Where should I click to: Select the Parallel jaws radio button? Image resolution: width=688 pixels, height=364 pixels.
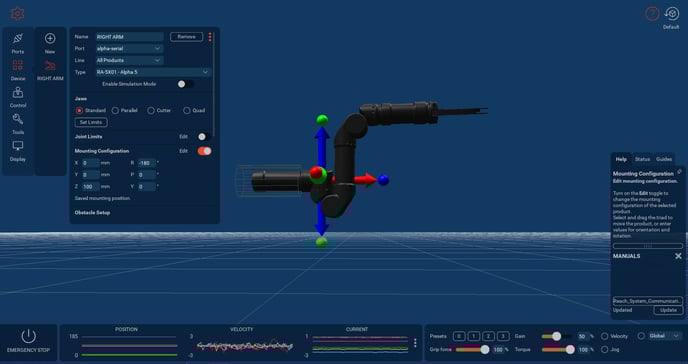[x=115, y=111]
